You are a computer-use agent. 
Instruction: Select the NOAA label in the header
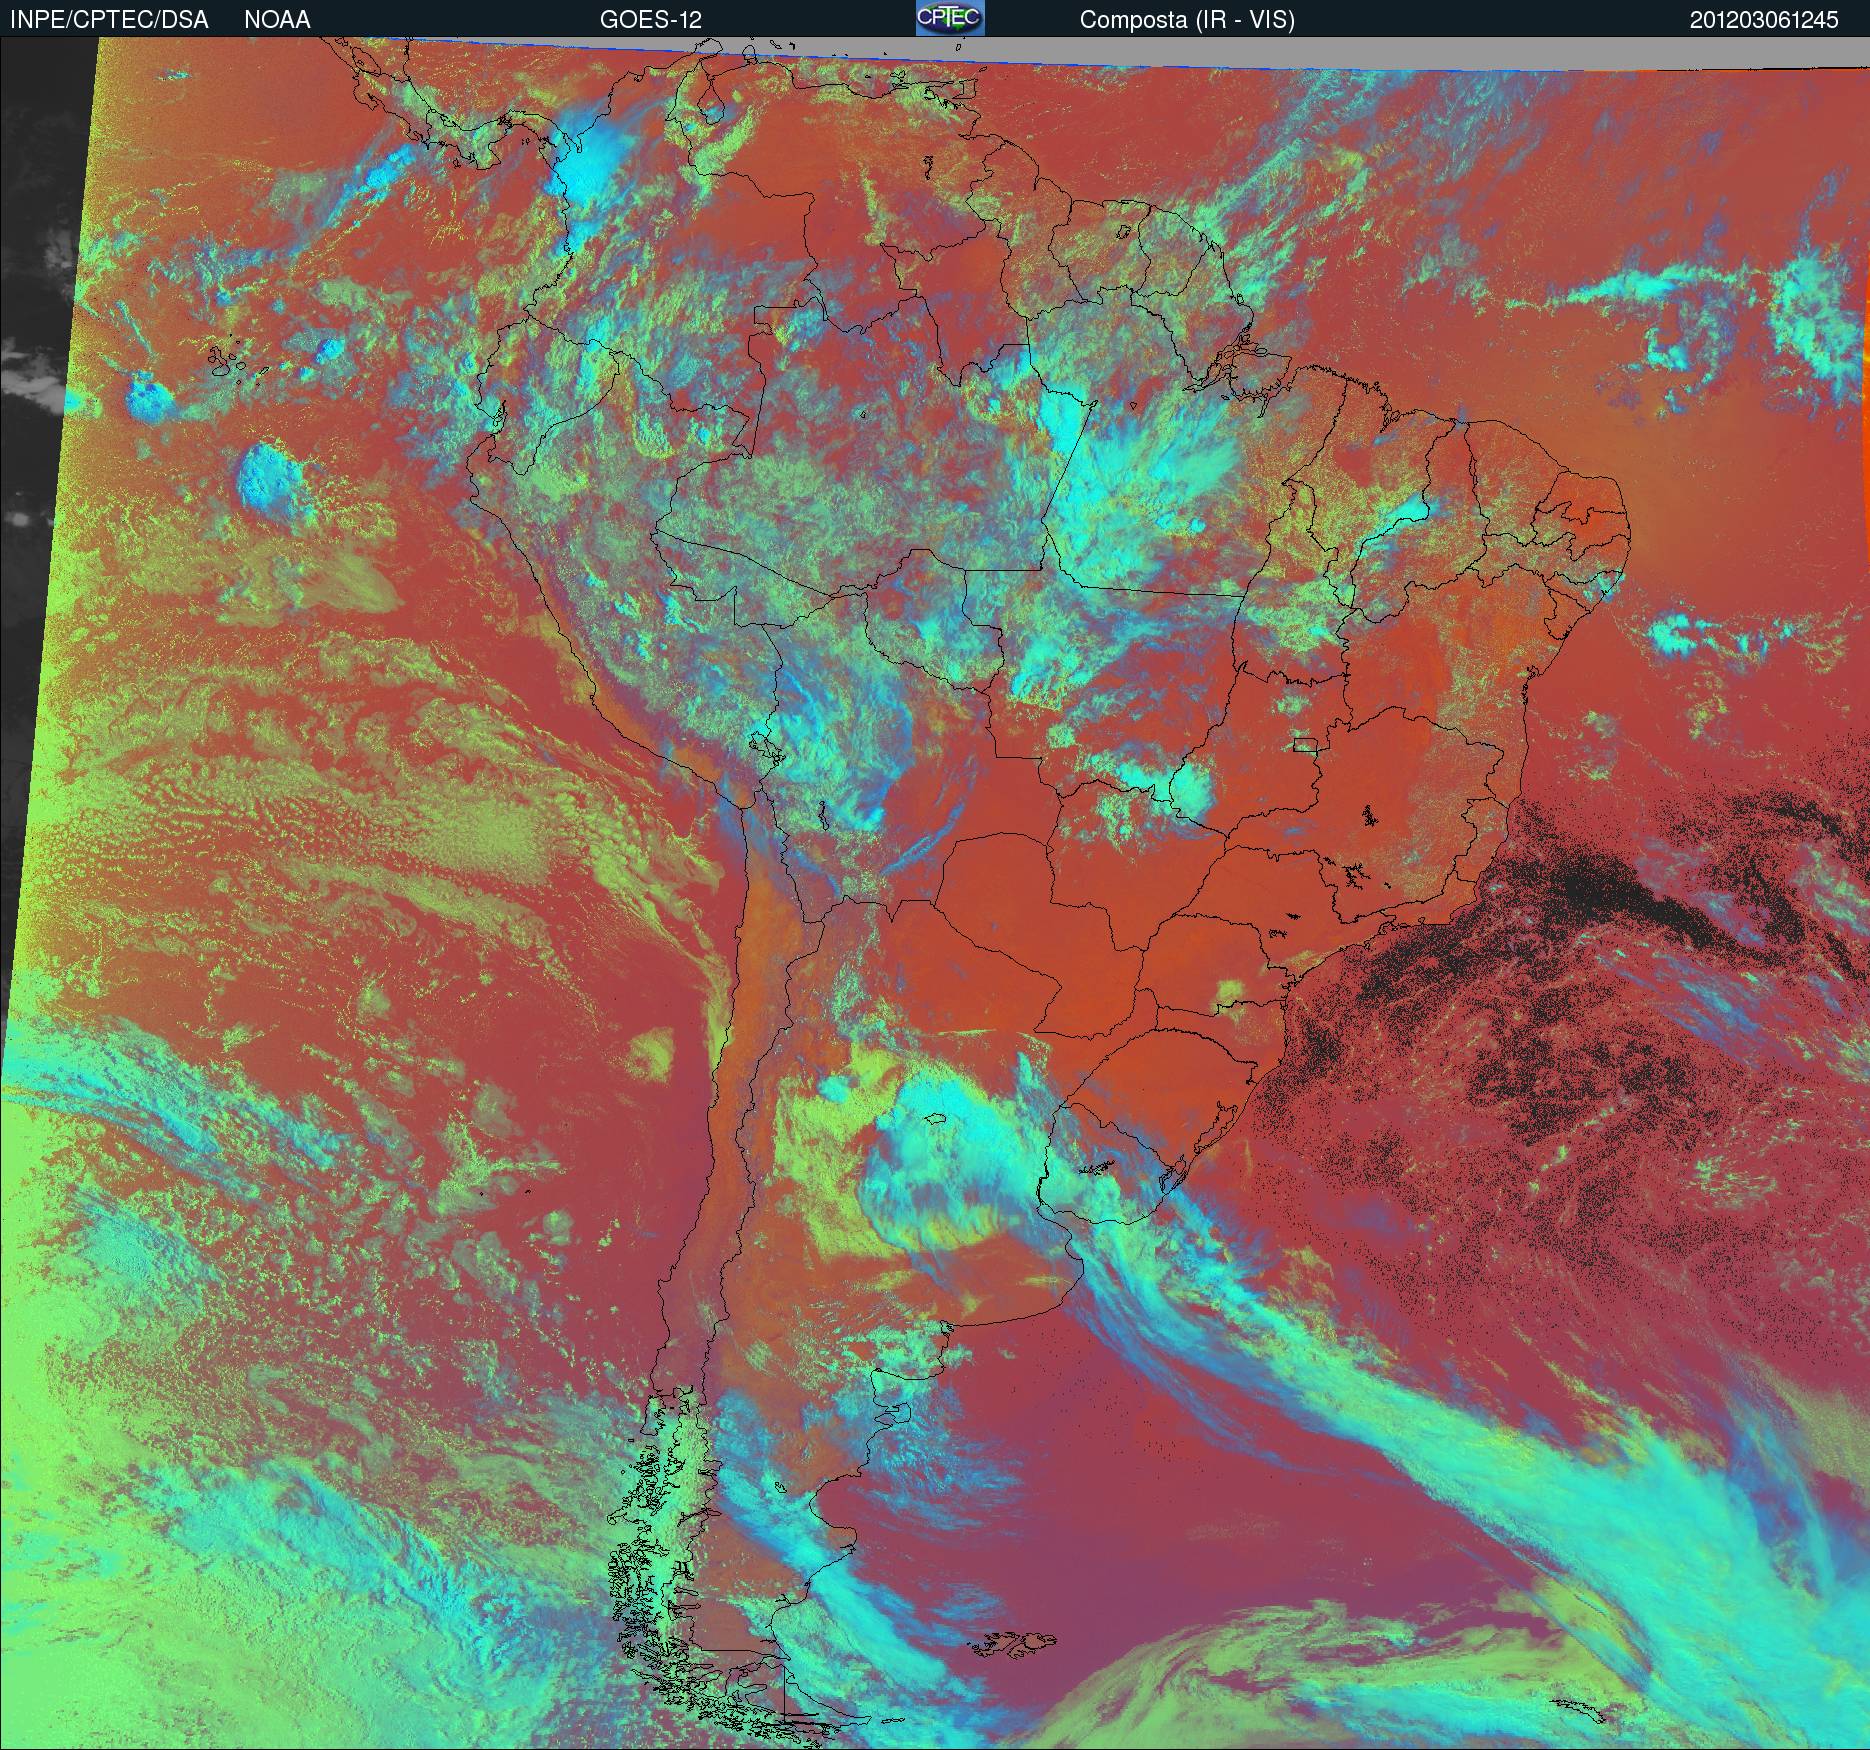click(277, 20)
